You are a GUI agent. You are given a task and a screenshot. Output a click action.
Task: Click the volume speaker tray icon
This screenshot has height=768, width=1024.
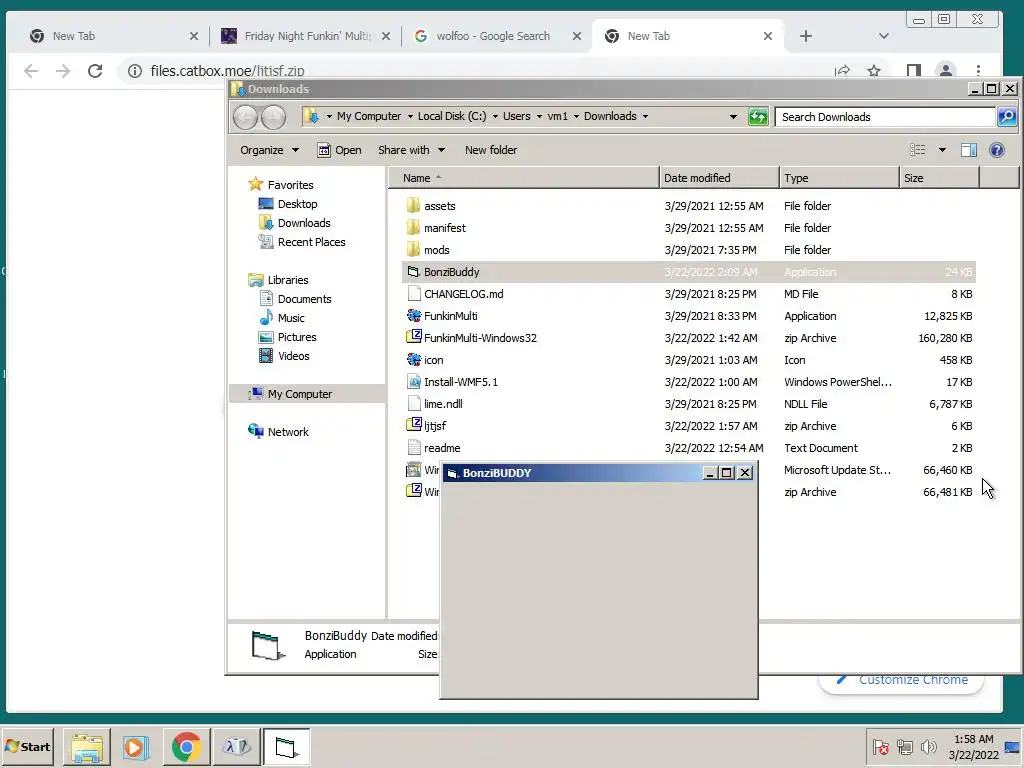928,746
